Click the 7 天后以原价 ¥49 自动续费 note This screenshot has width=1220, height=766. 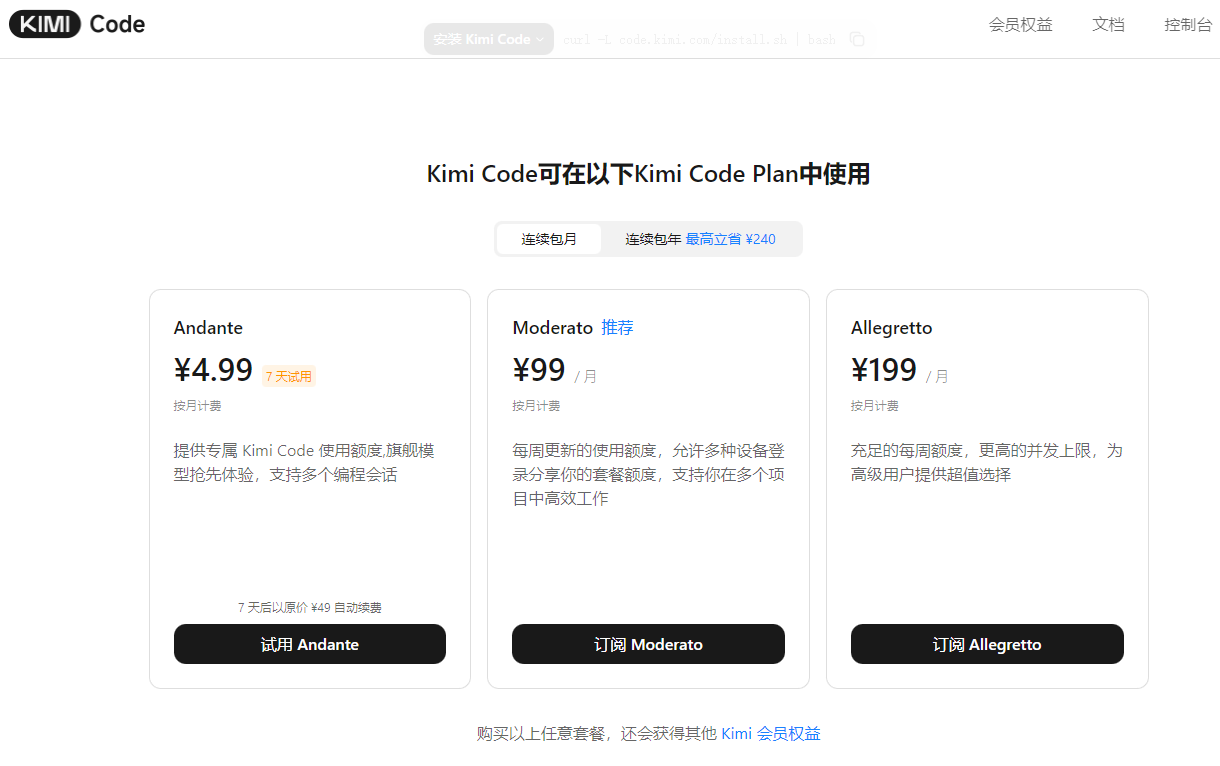pos(310,607)
